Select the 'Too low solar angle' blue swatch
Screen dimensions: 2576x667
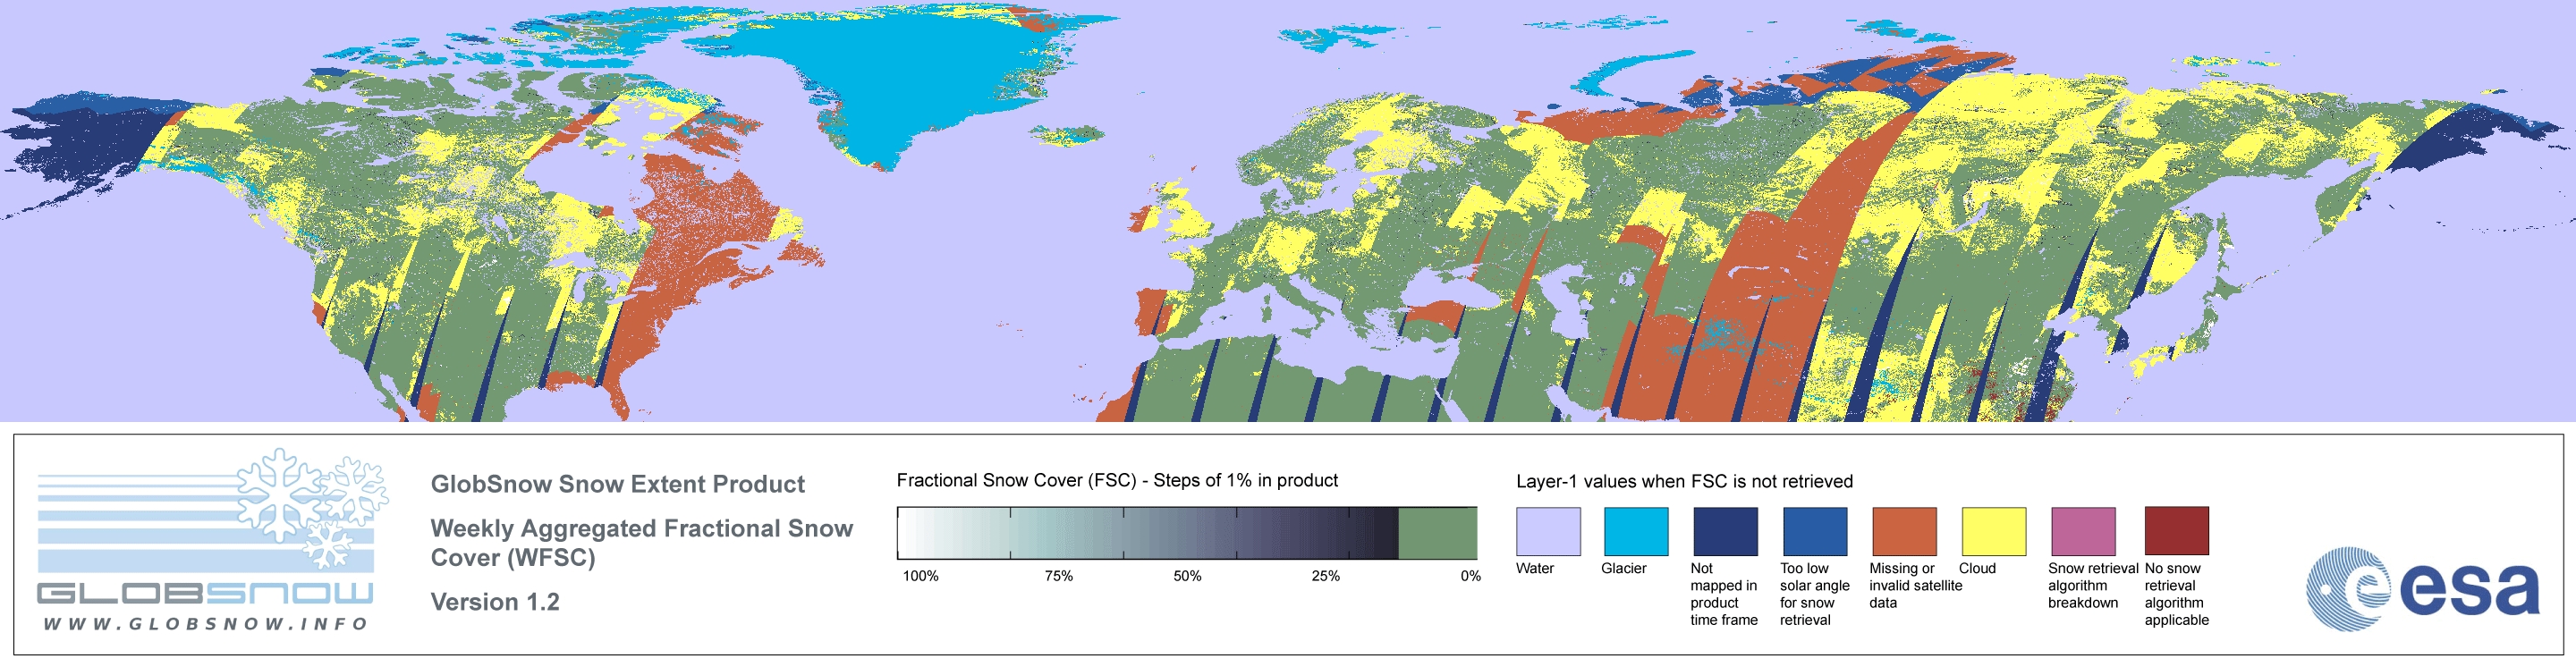pos(1815,531)
